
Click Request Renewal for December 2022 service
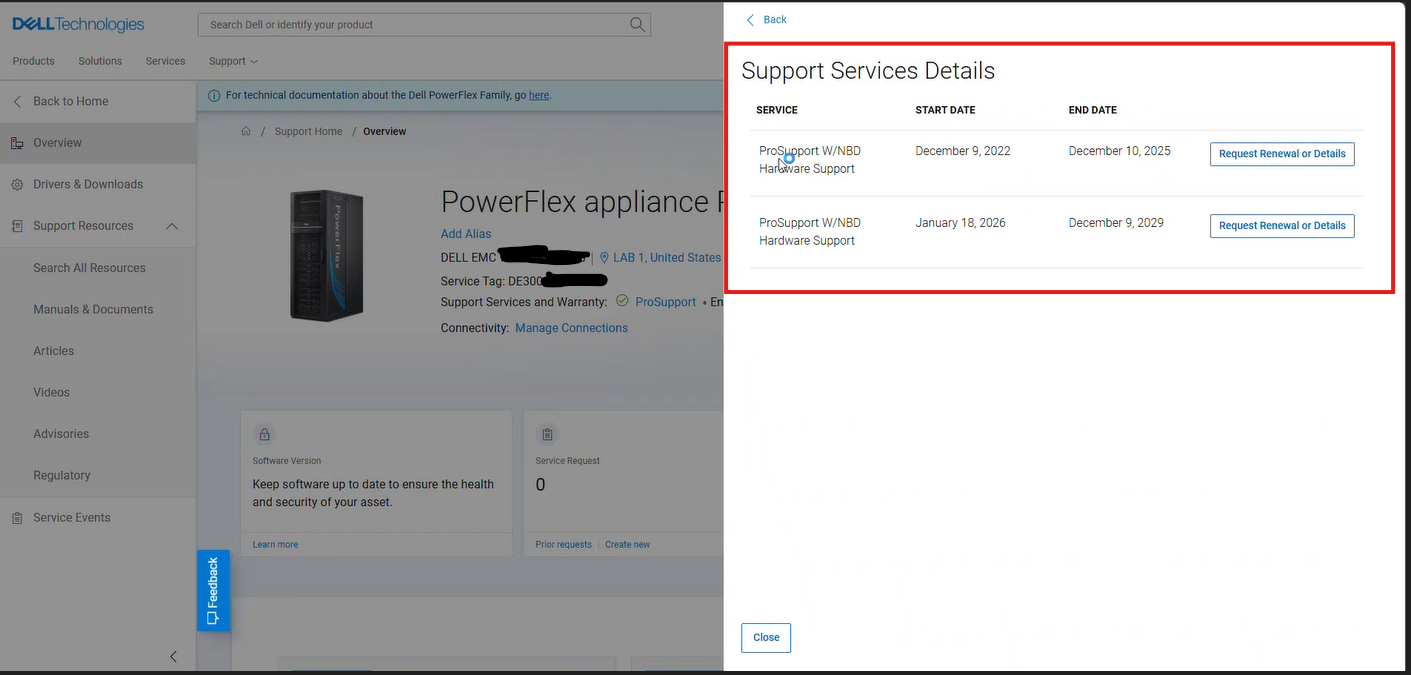click(x=1282, y=154)
